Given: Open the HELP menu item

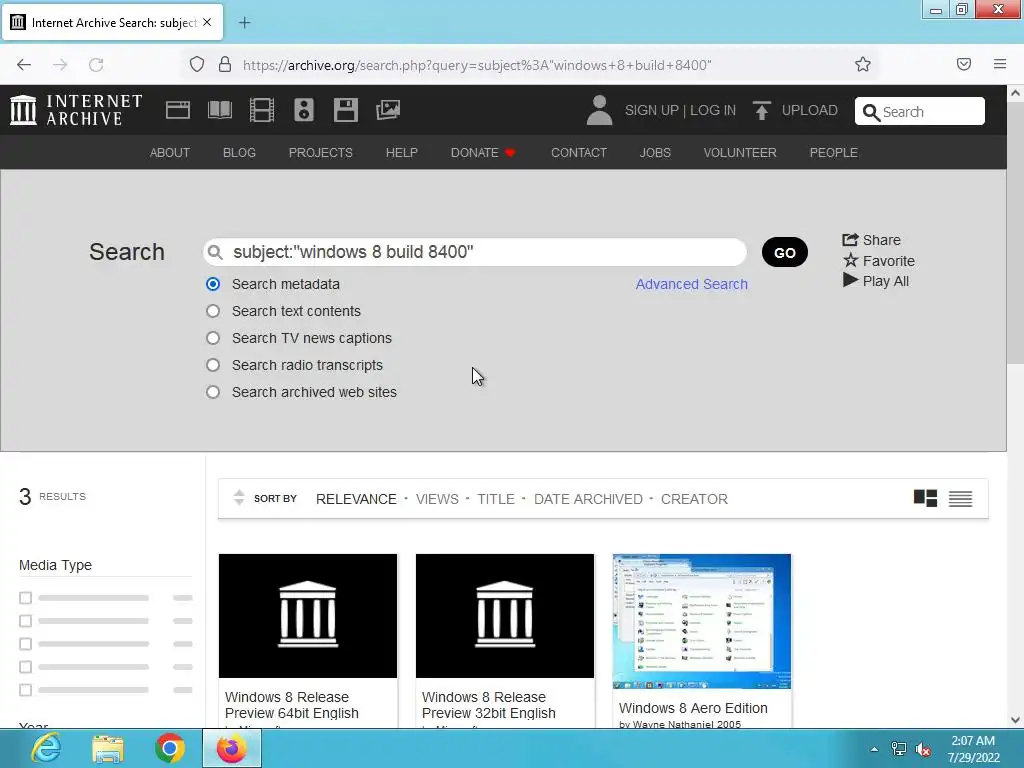Looking at the screenshot, I should (x=402, y=152).
